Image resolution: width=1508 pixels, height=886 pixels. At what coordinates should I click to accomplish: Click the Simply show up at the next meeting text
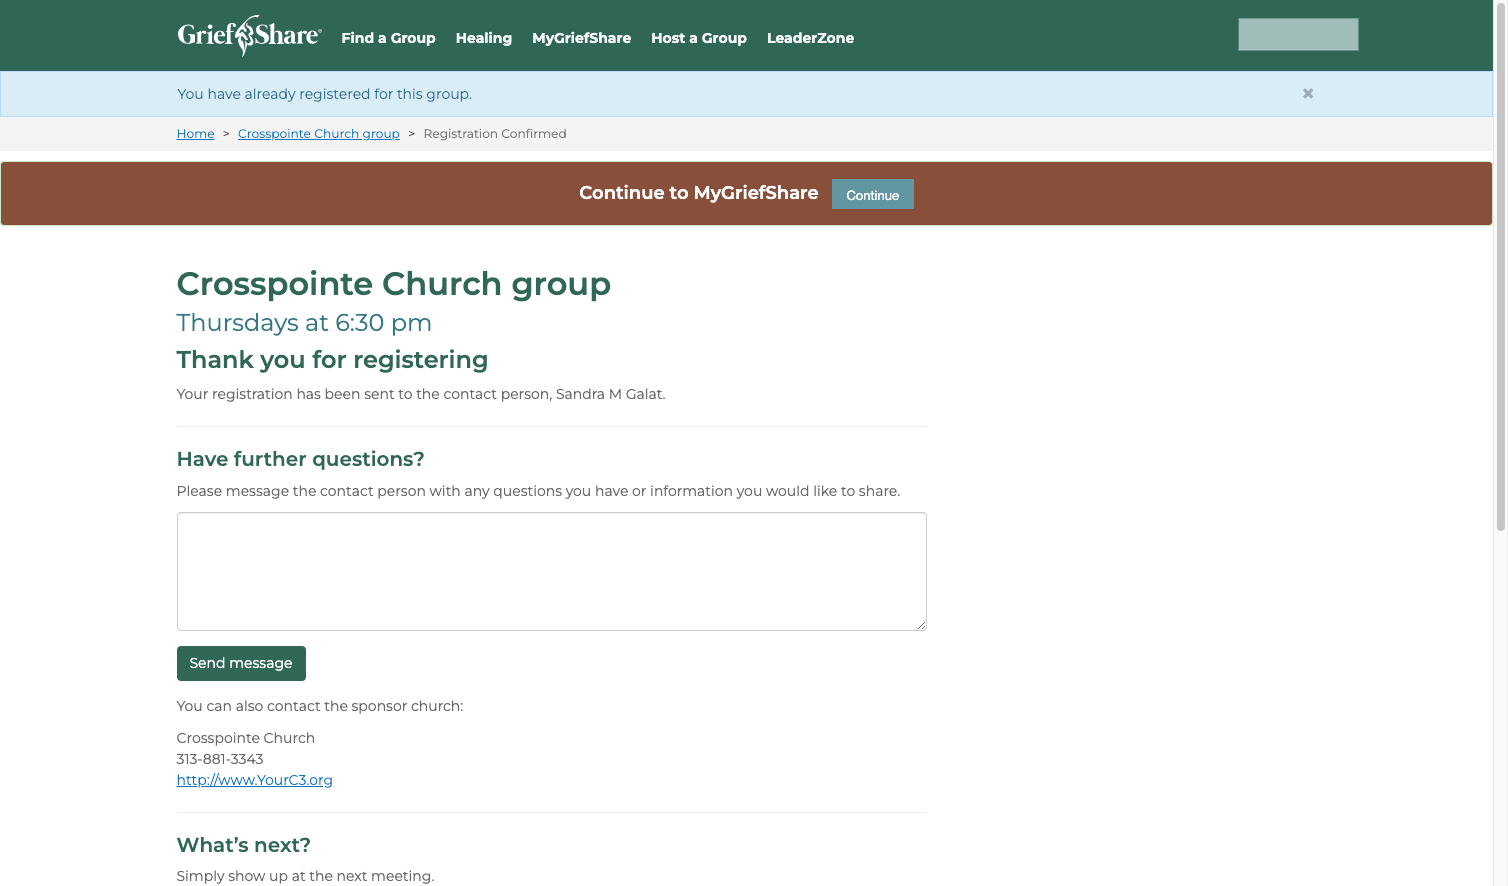click(306, 876)
